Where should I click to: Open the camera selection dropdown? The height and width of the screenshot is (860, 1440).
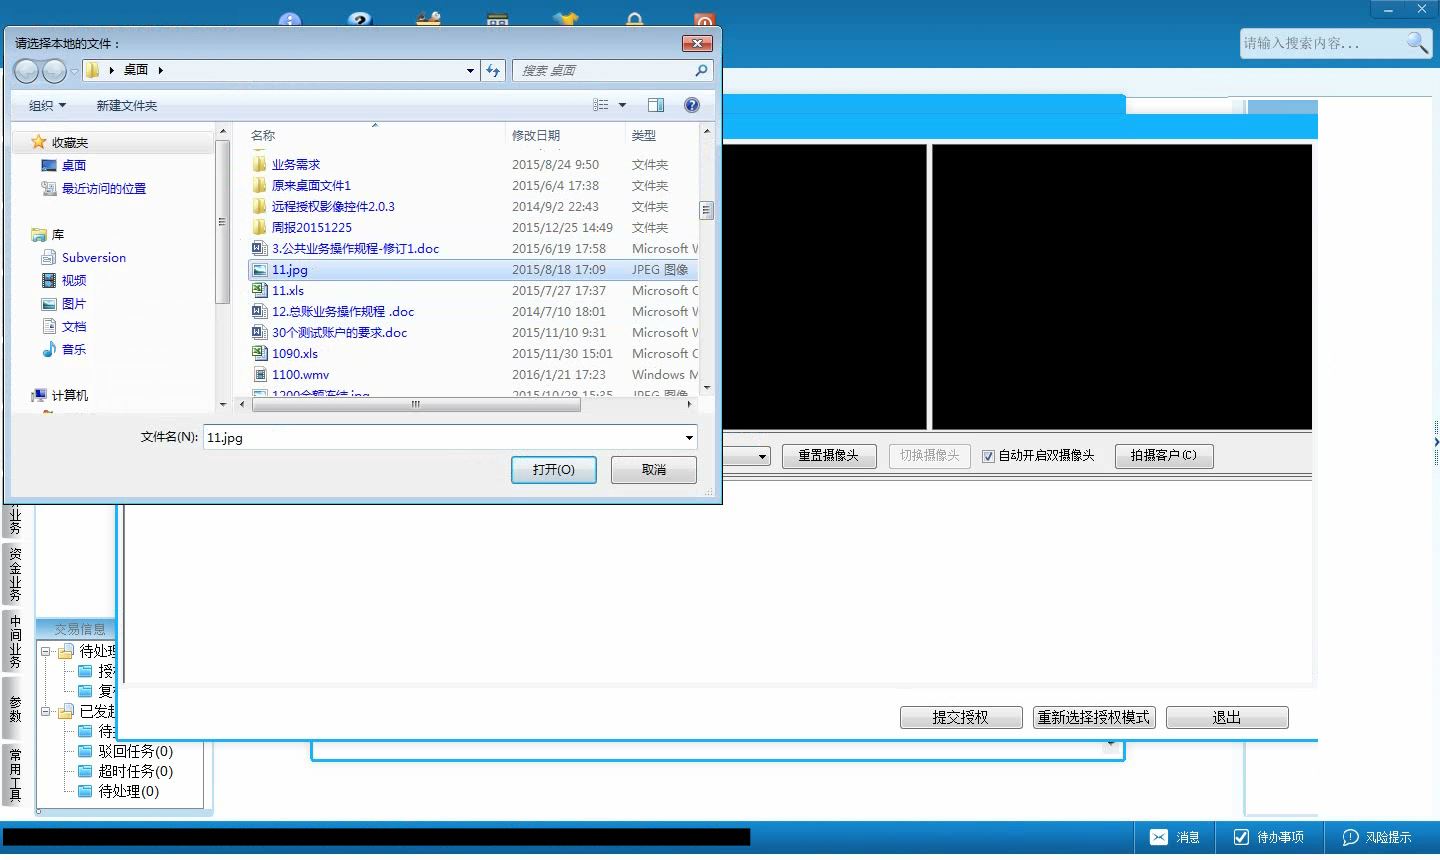[762, 456]
